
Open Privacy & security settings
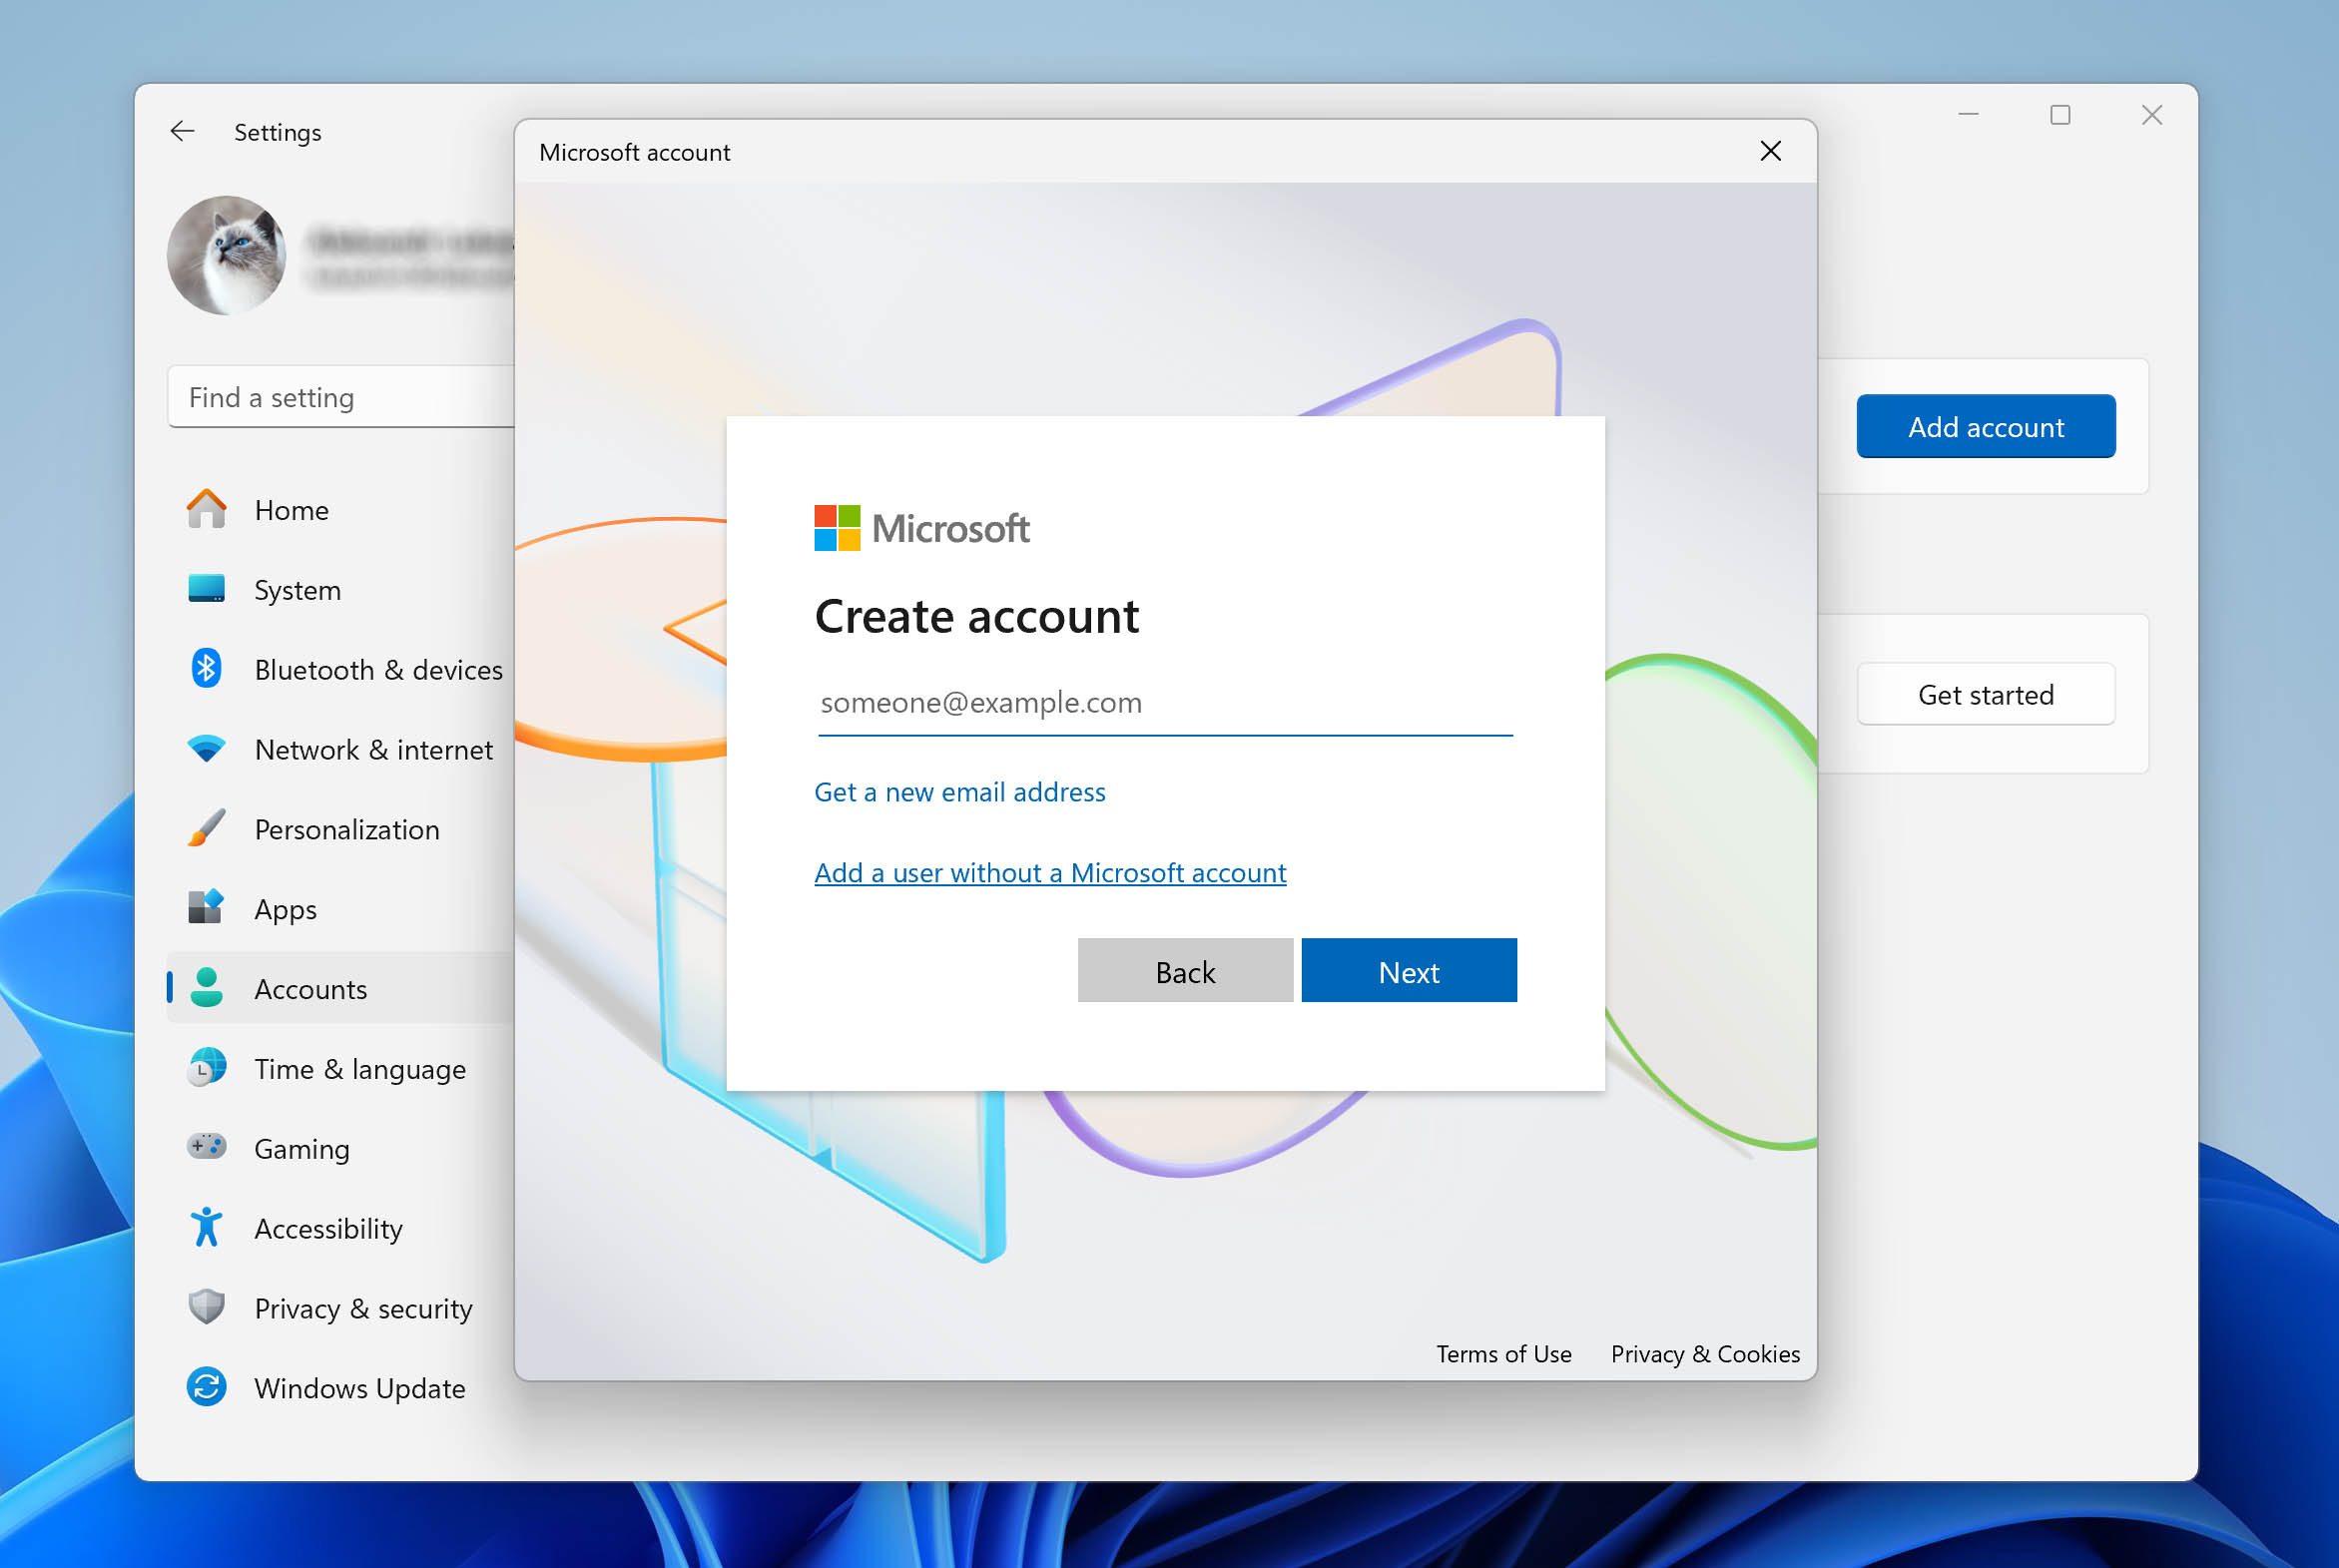(x=340, y=1308)
